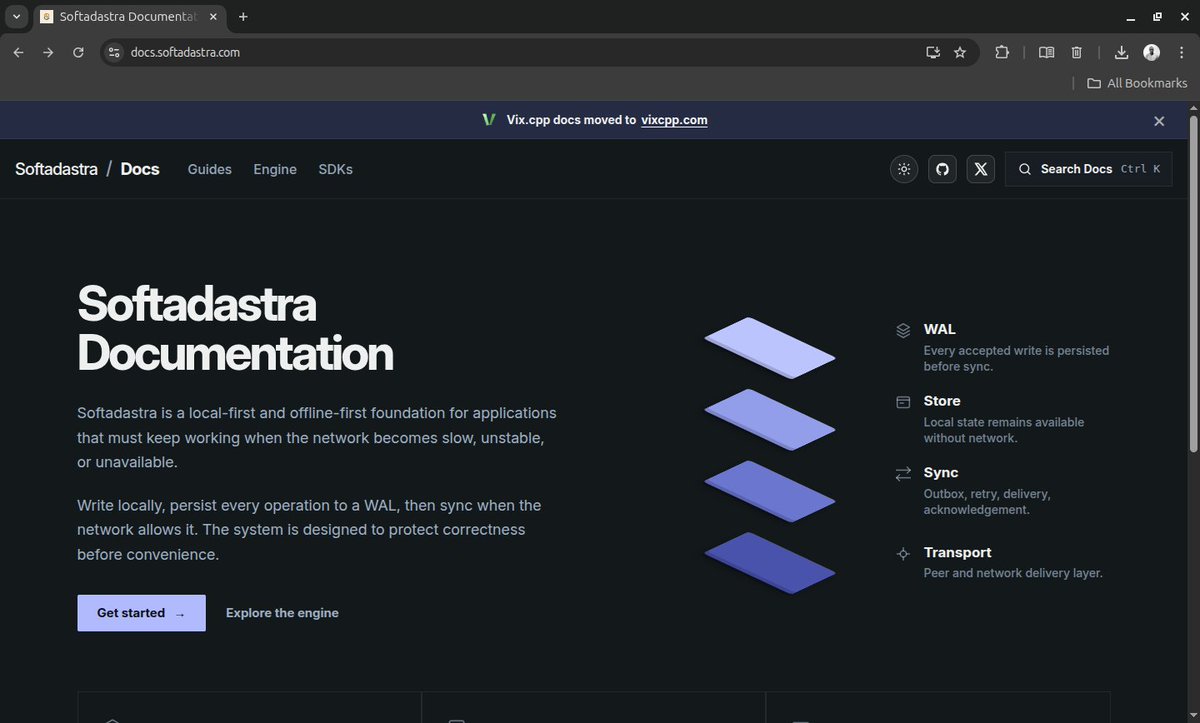Close the Softadastra Documentation tab
This screenshot has height=723, width=1200.
click(x=213, y=17)
